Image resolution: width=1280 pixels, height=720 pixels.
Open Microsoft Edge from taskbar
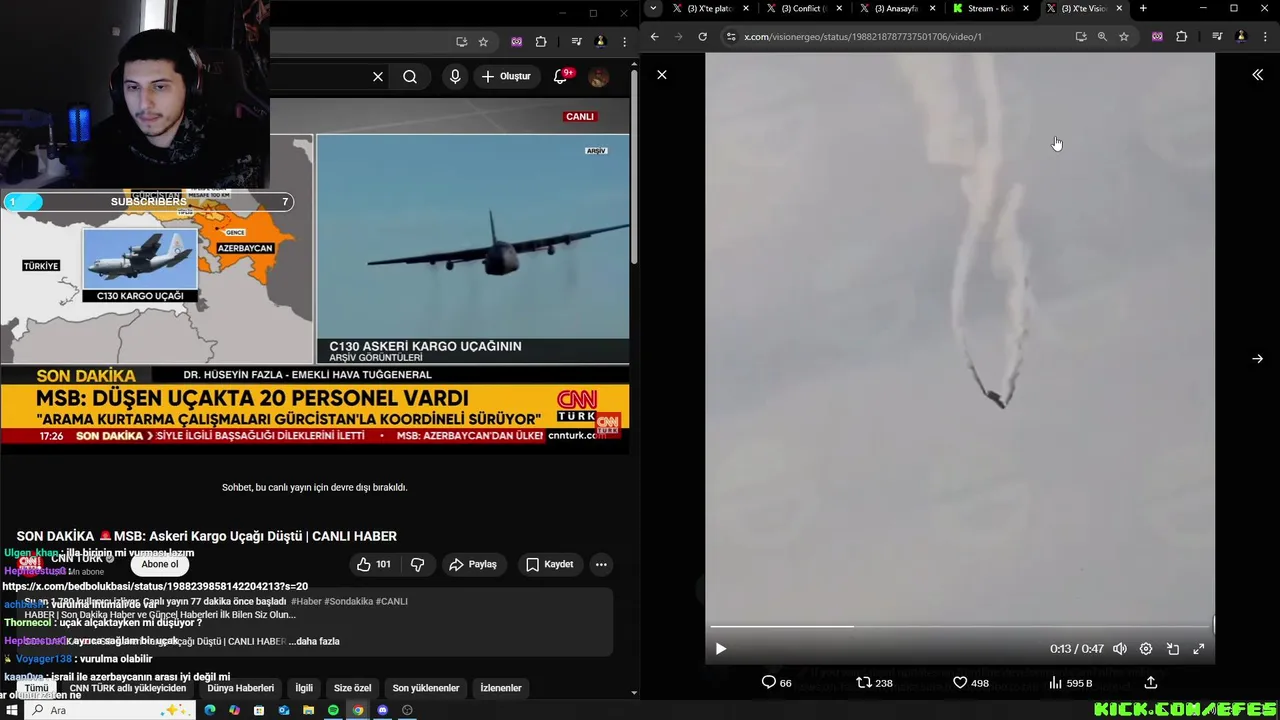(210, 710)
